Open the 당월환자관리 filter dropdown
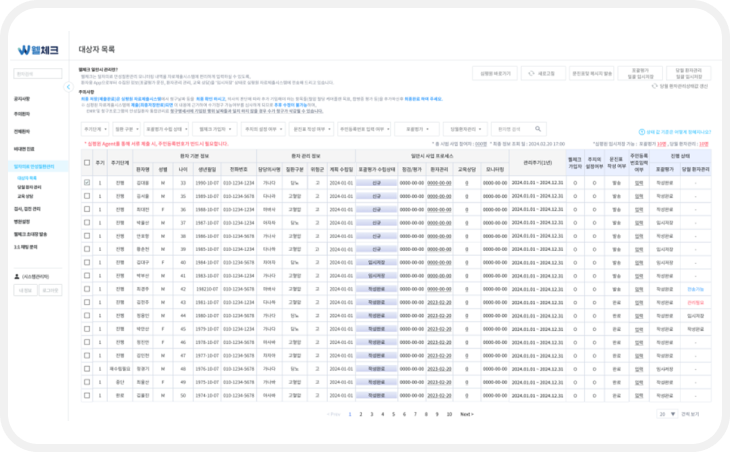The image size is (730, 452). pos(466,129)
